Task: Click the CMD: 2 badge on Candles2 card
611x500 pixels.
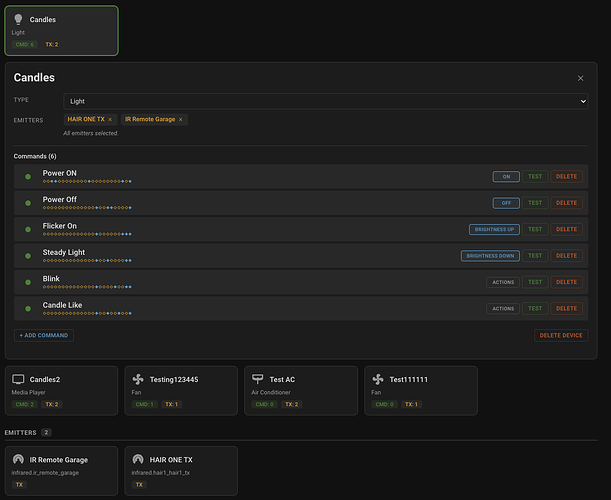Action: click(x=25, y=404)
